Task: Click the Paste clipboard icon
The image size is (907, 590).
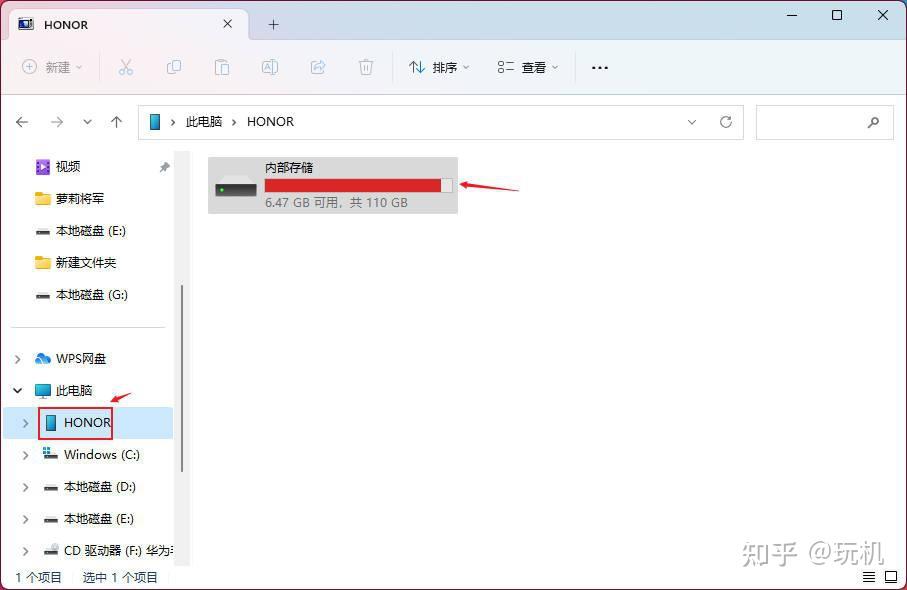Action: 222,67
